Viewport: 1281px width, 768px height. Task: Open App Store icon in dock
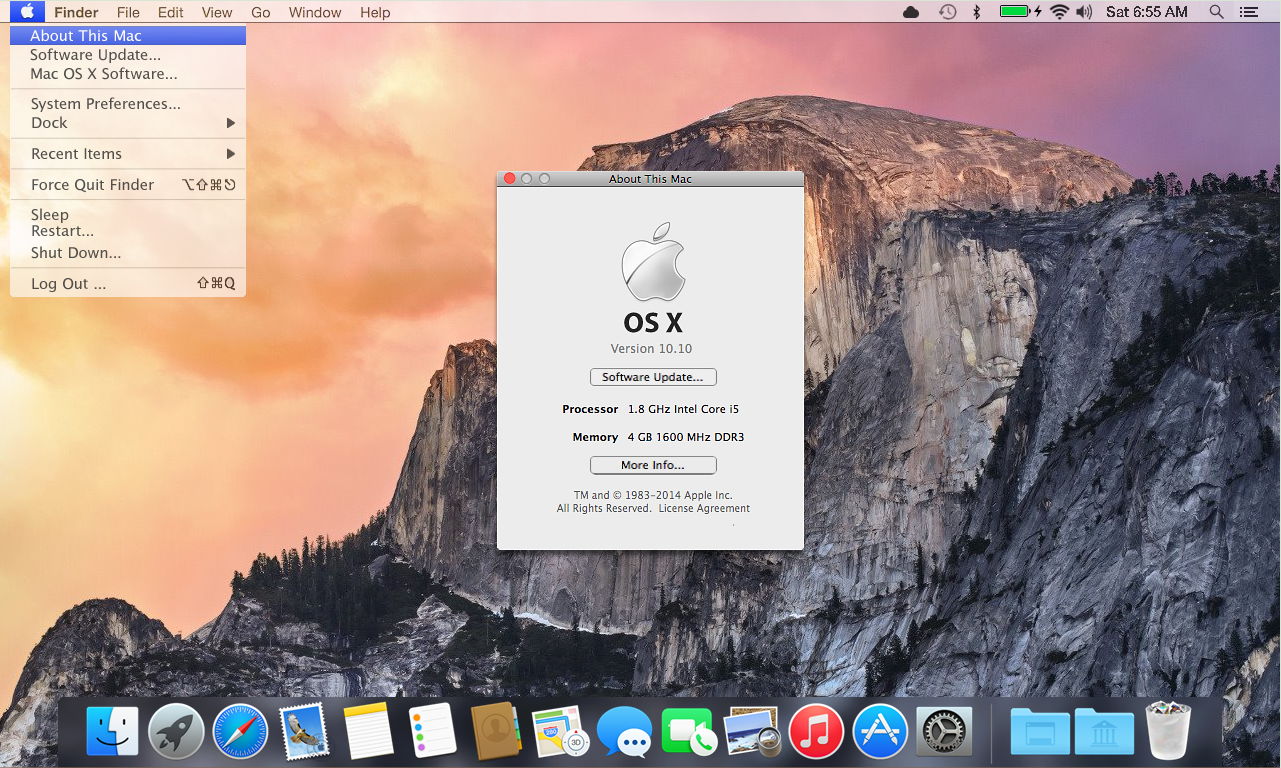click(880, 731)
